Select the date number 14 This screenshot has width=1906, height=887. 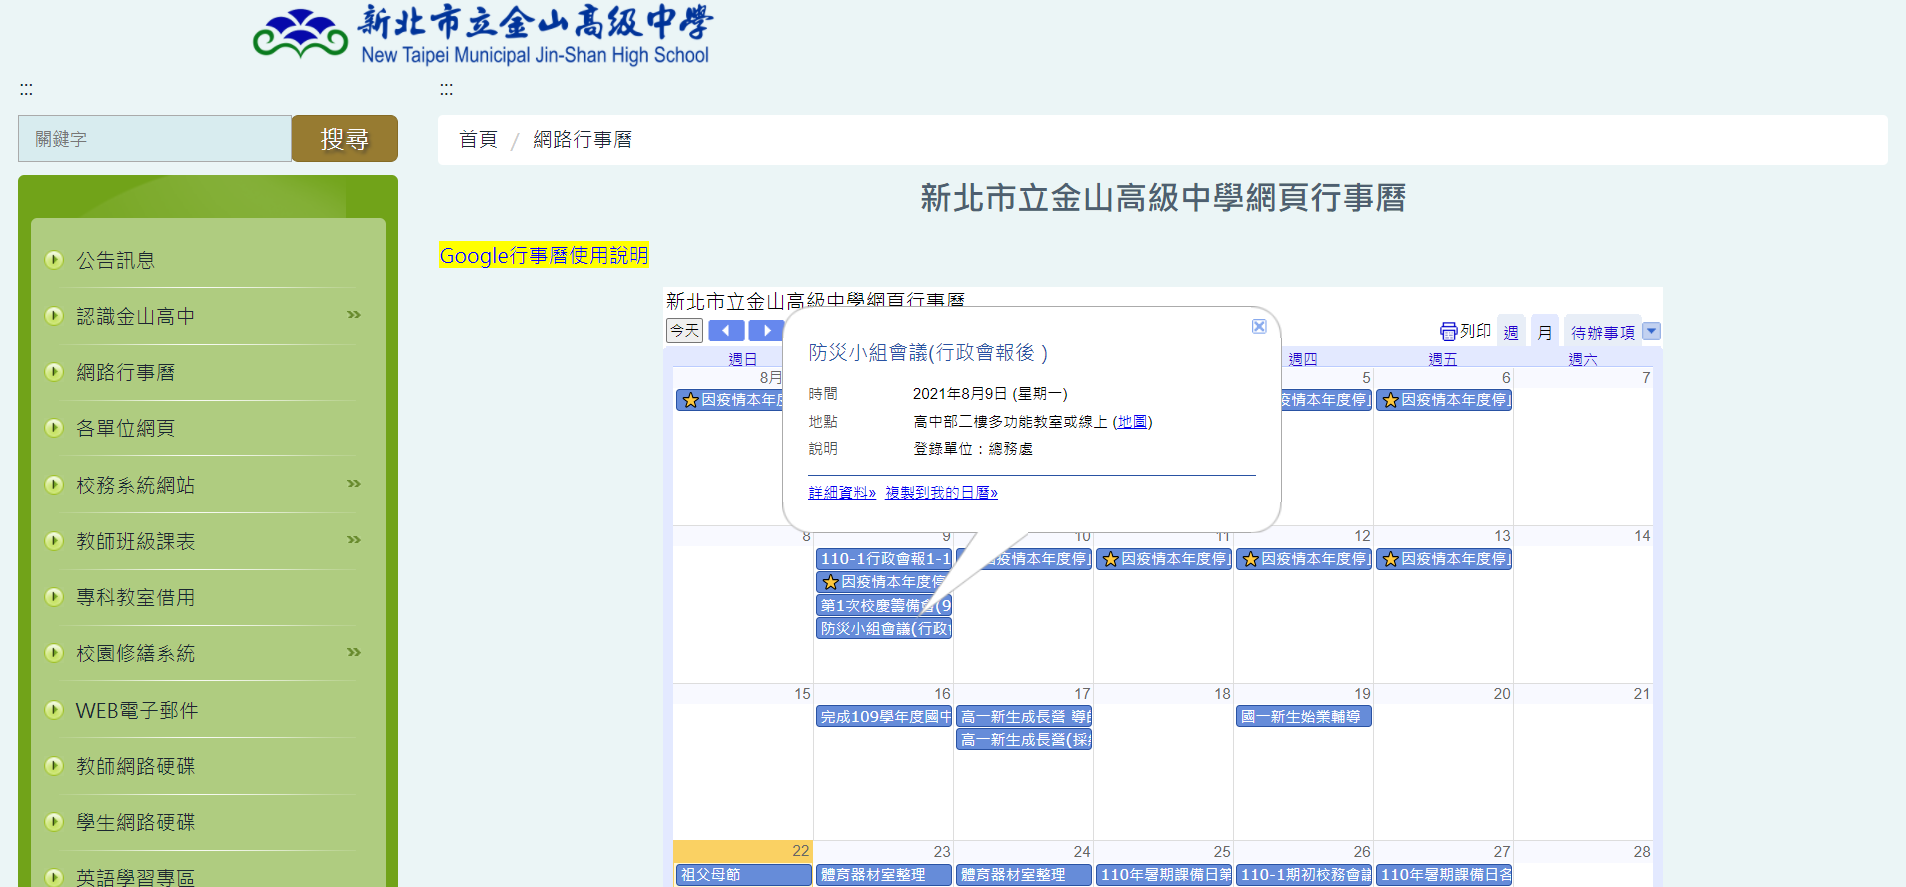tap(1642, 536)
